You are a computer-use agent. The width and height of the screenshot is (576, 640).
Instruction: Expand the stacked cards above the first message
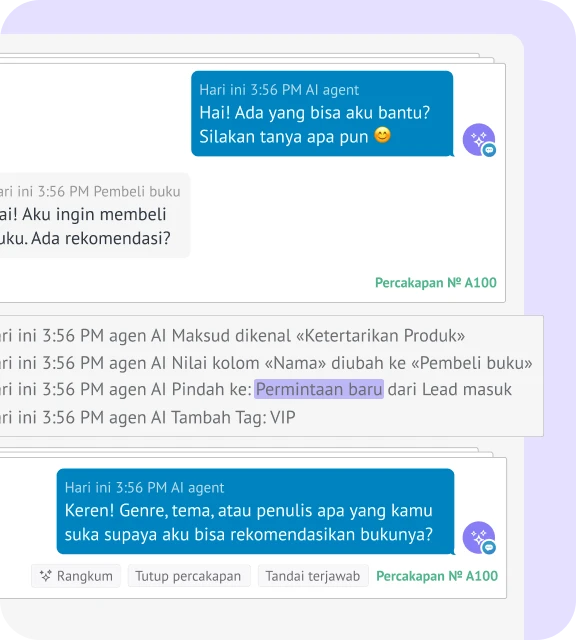click(x=245, y=58)
